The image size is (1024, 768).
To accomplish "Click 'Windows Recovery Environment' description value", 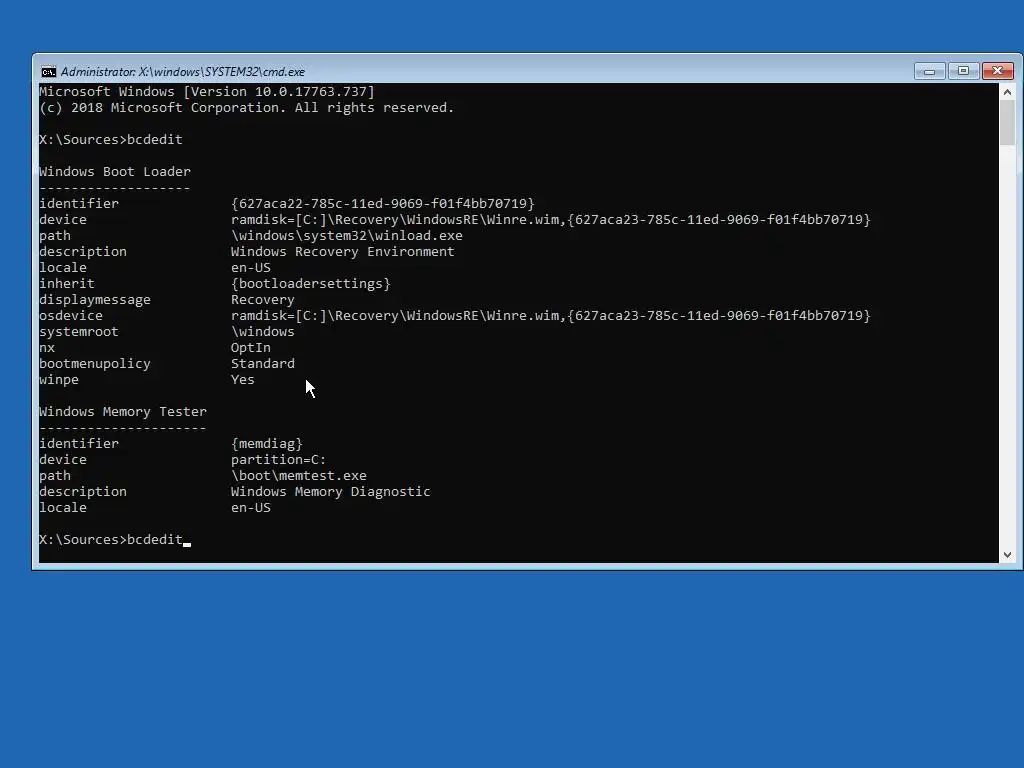I will (x=342, y=251).
